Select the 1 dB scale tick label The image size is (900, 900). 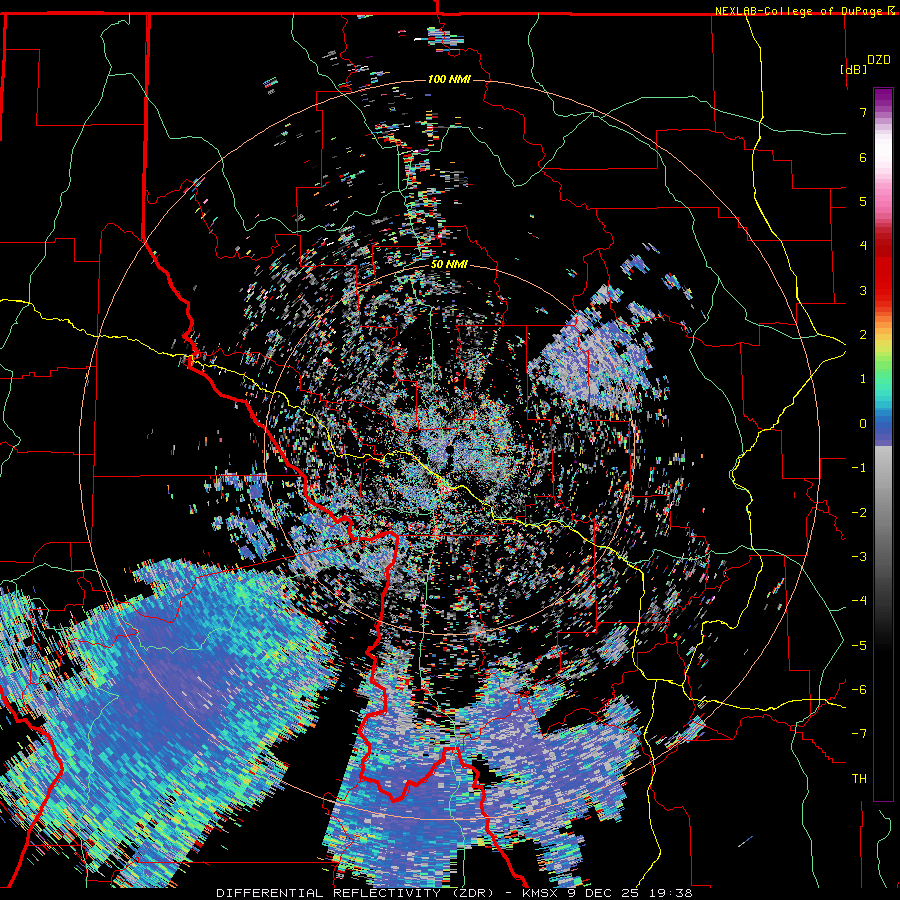[863, 379]
